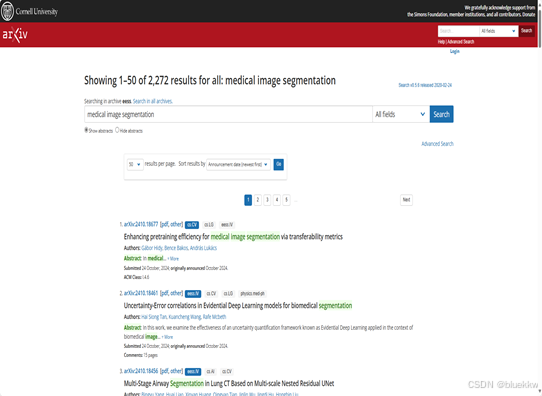Click the Next page button

pyautogui.click(x=406, y=200)
